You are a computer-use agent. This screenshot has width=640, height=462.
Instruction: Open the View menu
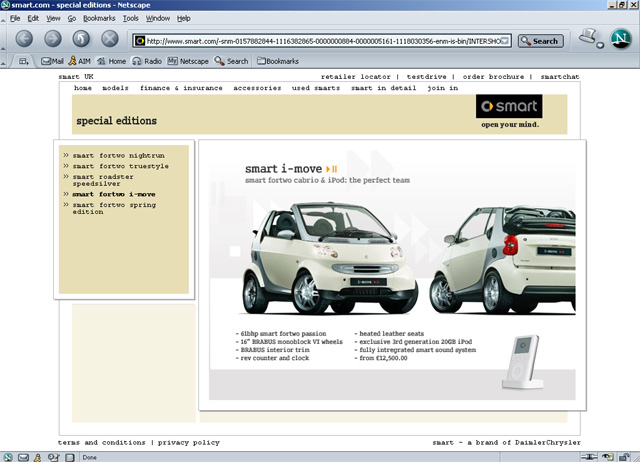53,18
